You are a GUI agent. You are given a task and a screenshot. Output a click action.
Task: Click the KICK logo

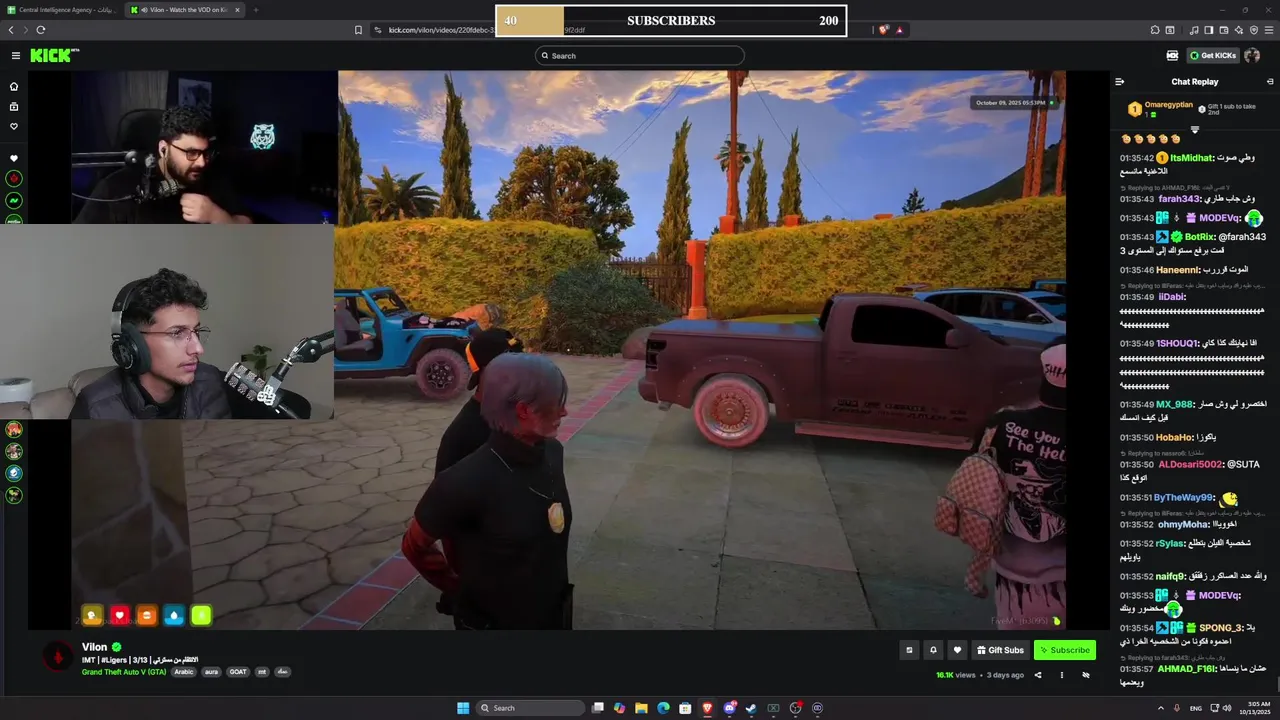pyautogui.click(x=51, y=56)
